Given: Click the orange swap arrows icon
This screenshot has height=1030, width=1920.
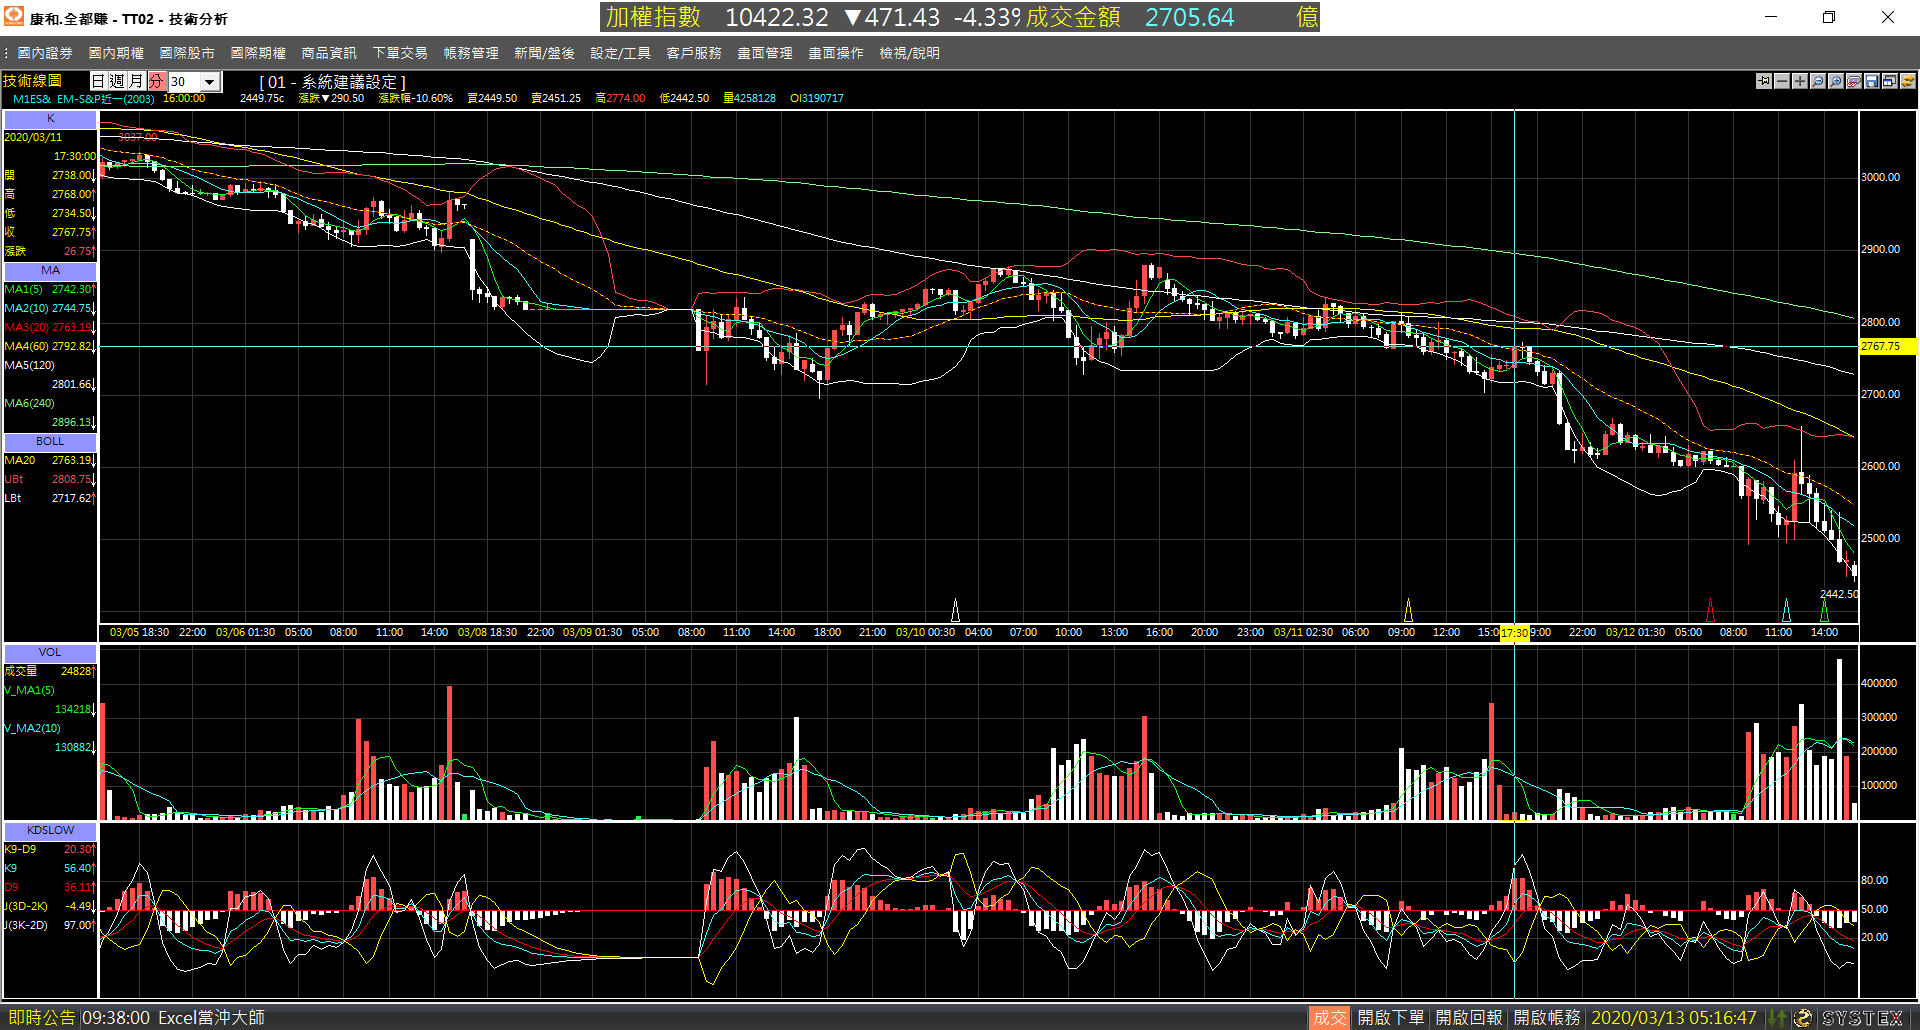Looking at the screenshot, I should (1908, 81).
